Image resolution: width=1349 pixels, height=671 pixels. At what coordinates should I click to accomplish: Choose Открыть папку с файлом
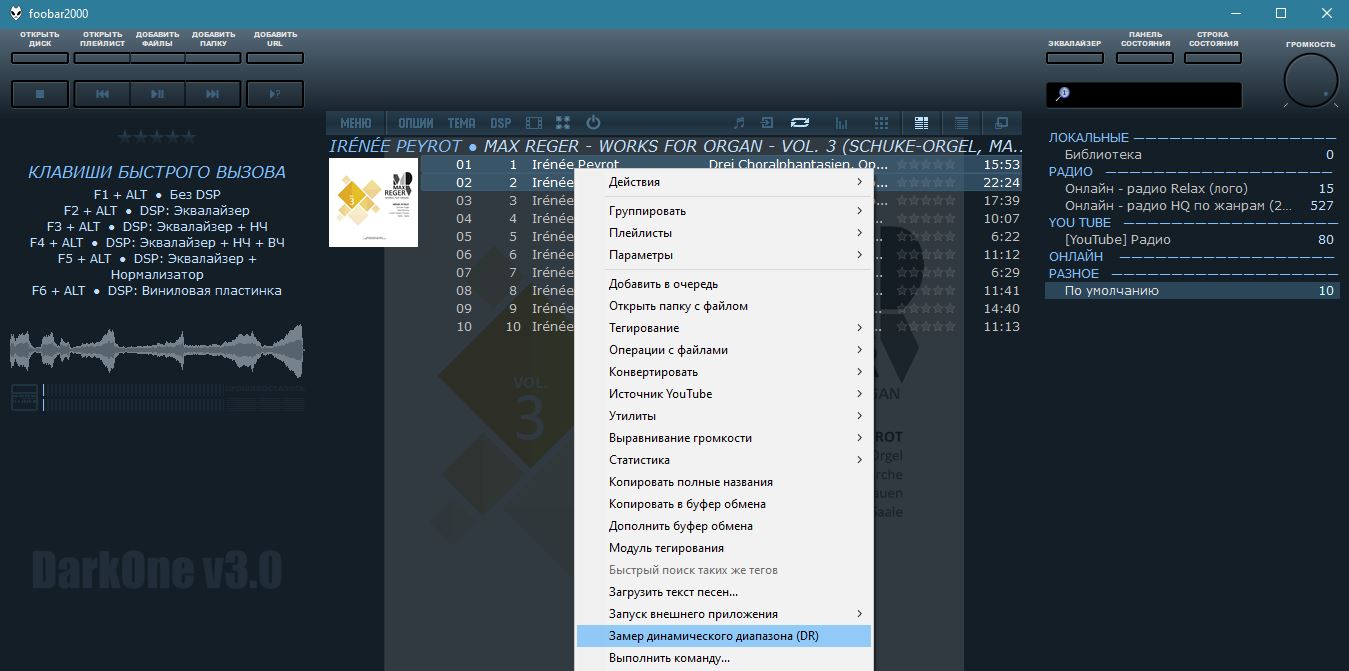pos(724,306)
